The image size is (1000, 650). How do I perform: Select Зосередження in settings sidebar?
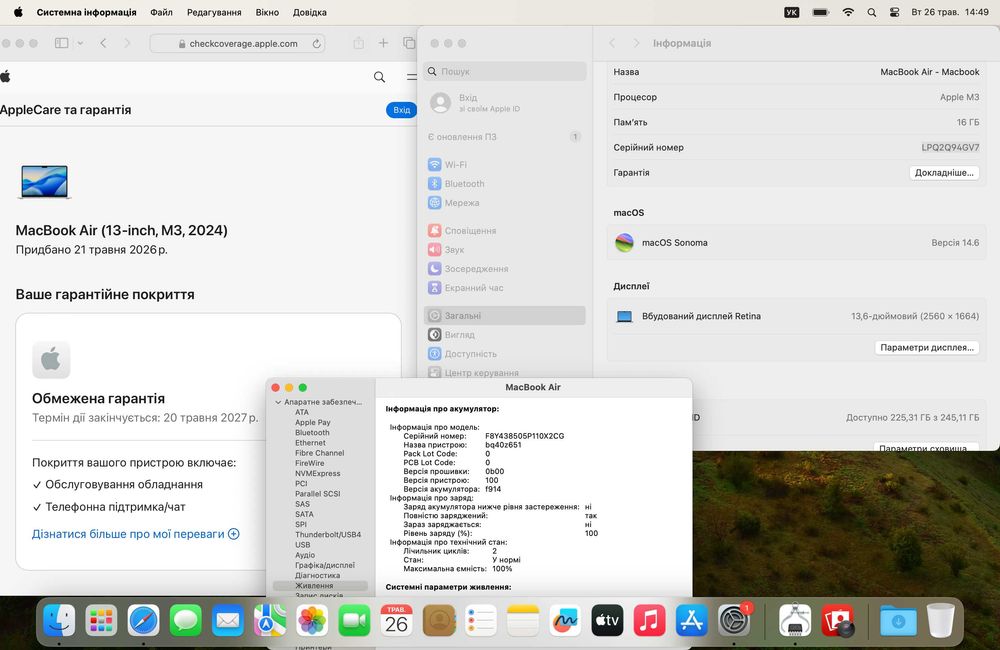[504, 269]
